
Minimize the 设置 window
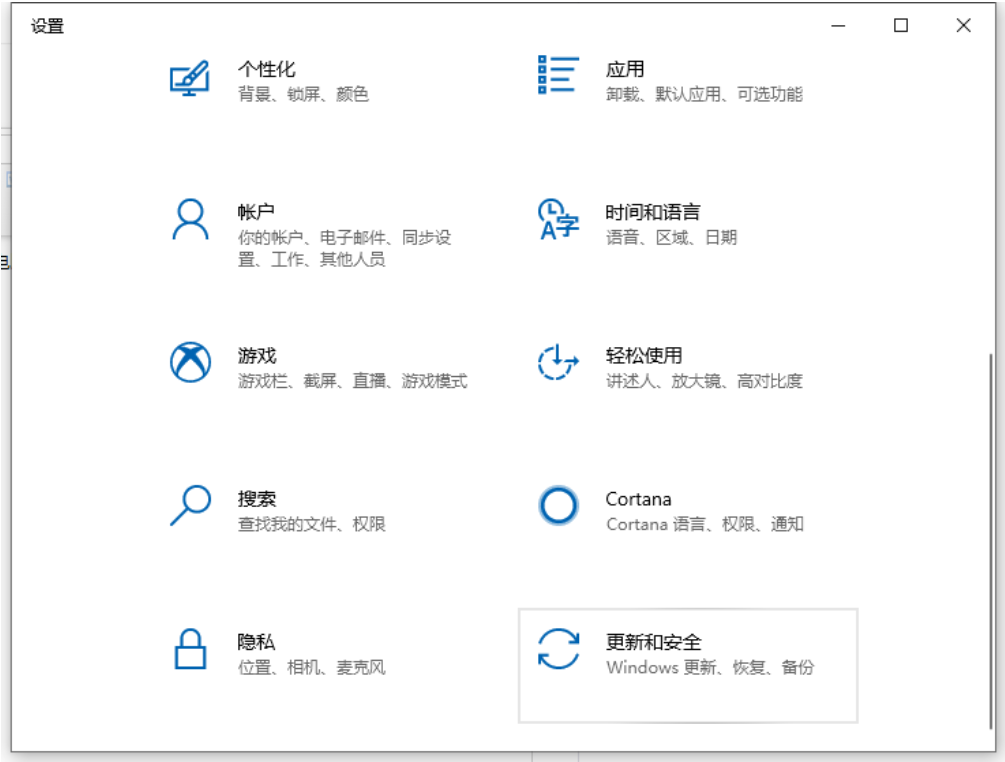point(838,26)
